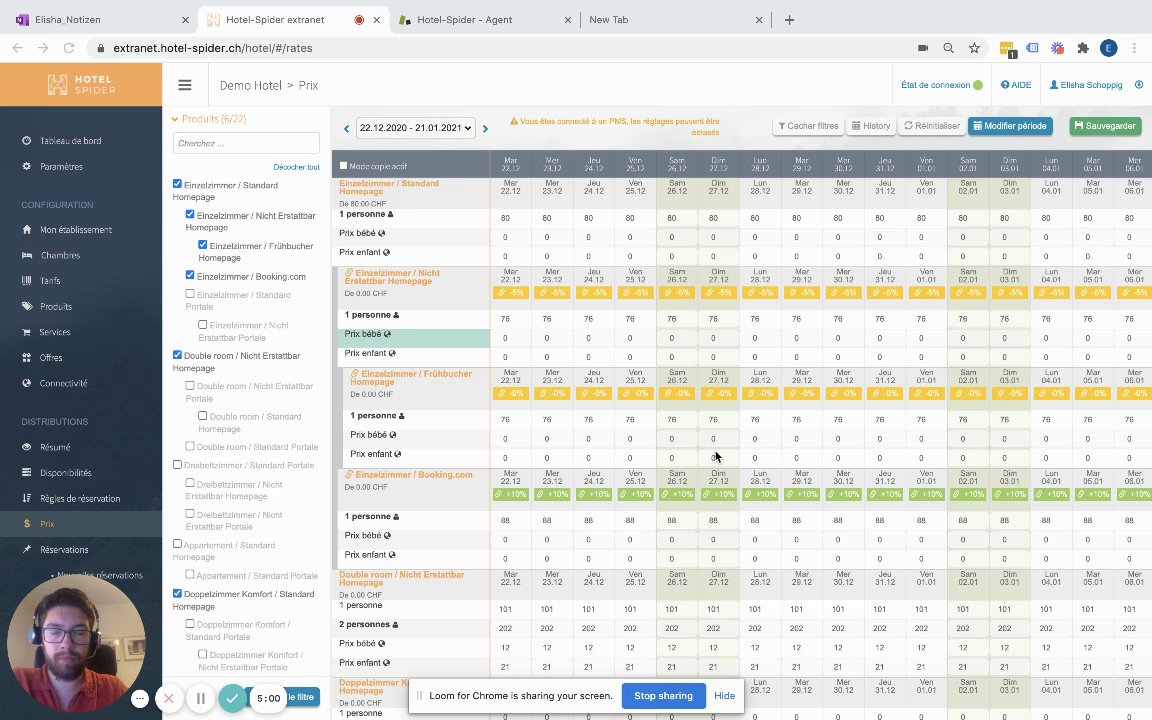Screen dimensions: 1152x720
Task: Click the Sauvegarder button
Action: (x=1105, y=126)
